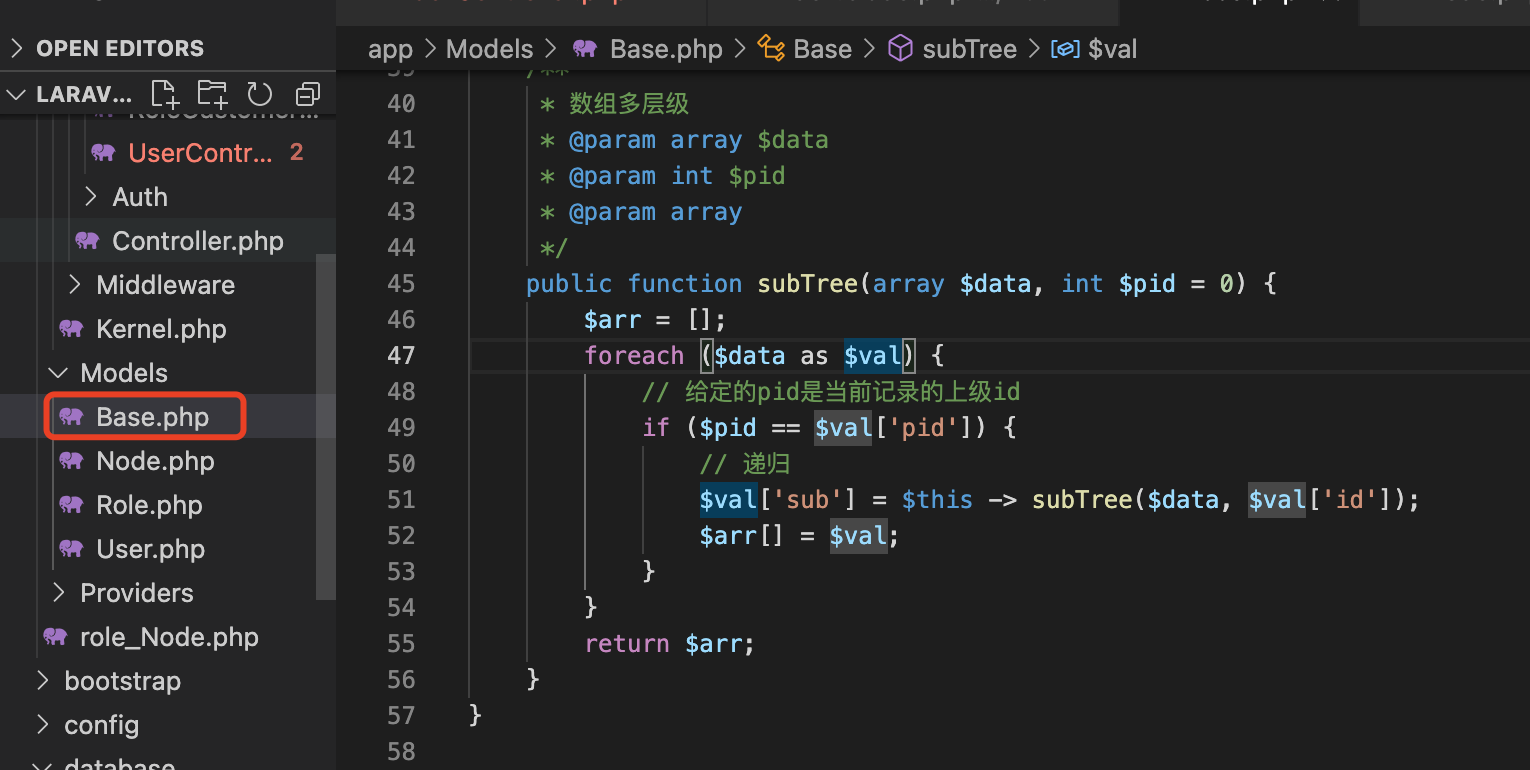Click '@param array $data' comment line
Viewport: 1530px width, 770px height.
(698, 140)
